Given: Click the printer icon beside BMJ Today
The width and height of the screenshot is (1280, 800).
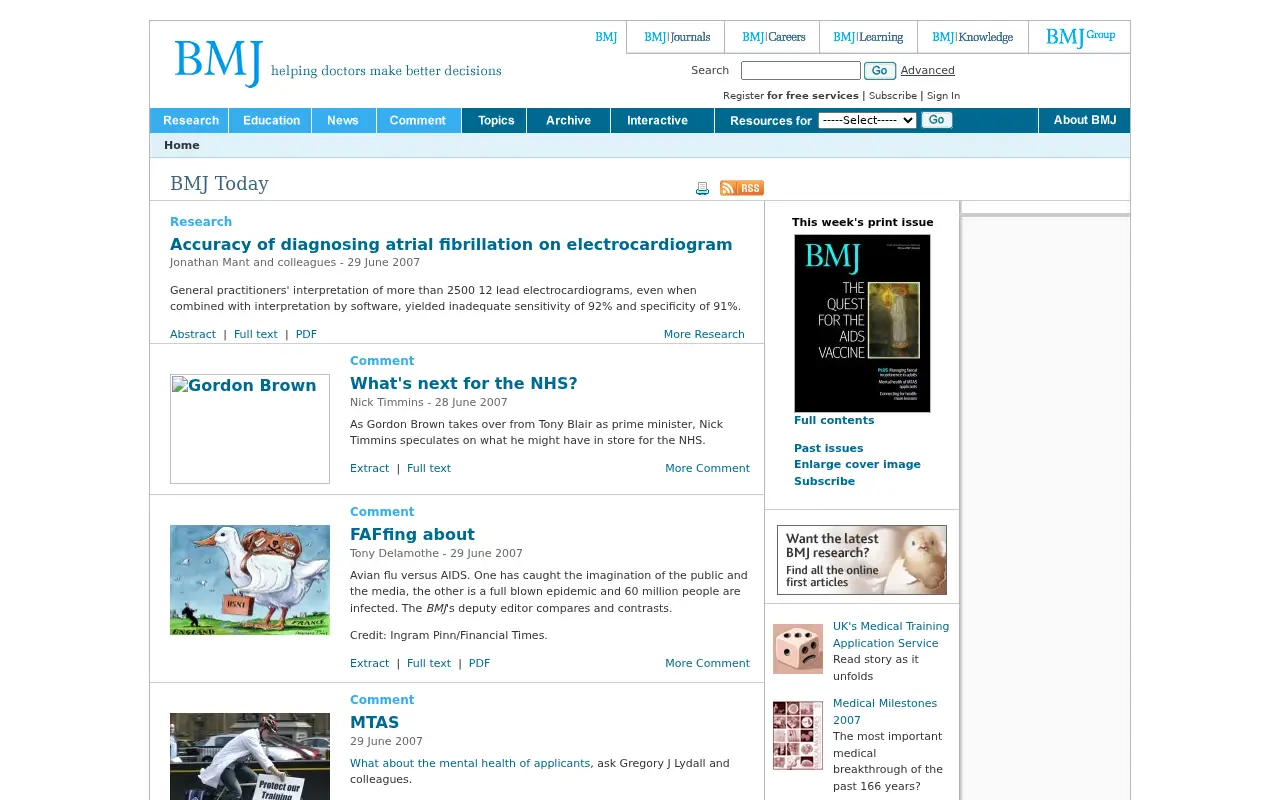Looking at the screenshot, I should (x=702, y=188).
